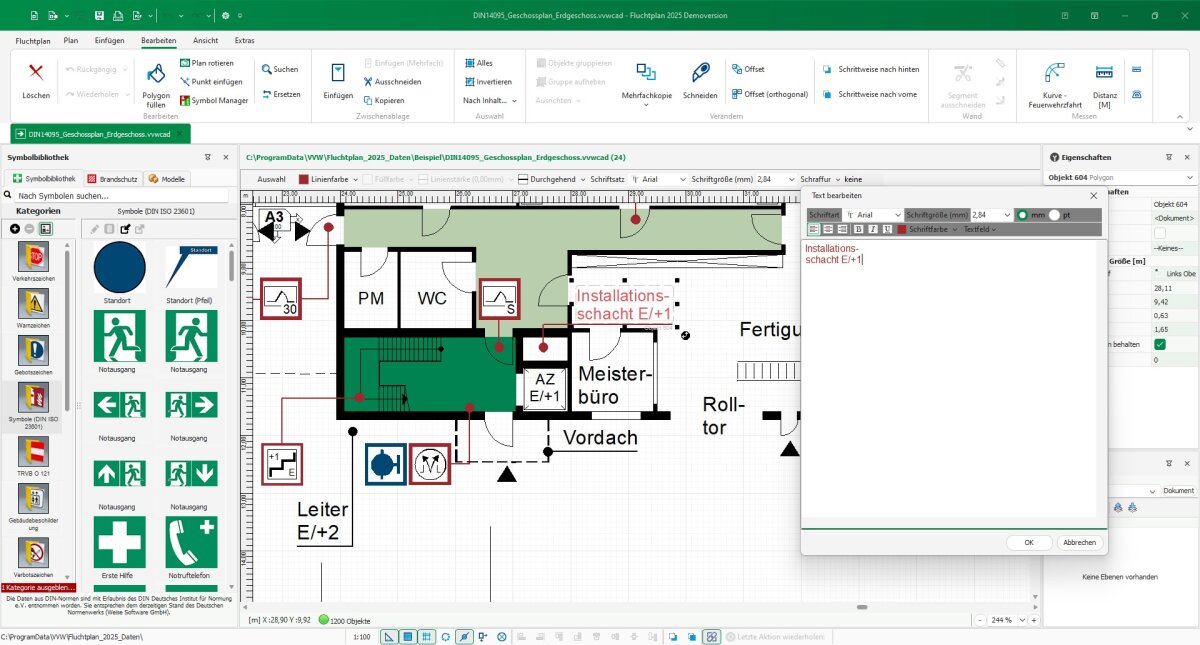Screen dimensions: 1200x645
Task: Confirm text with the OK button
Action: [x=1028, y=542]
